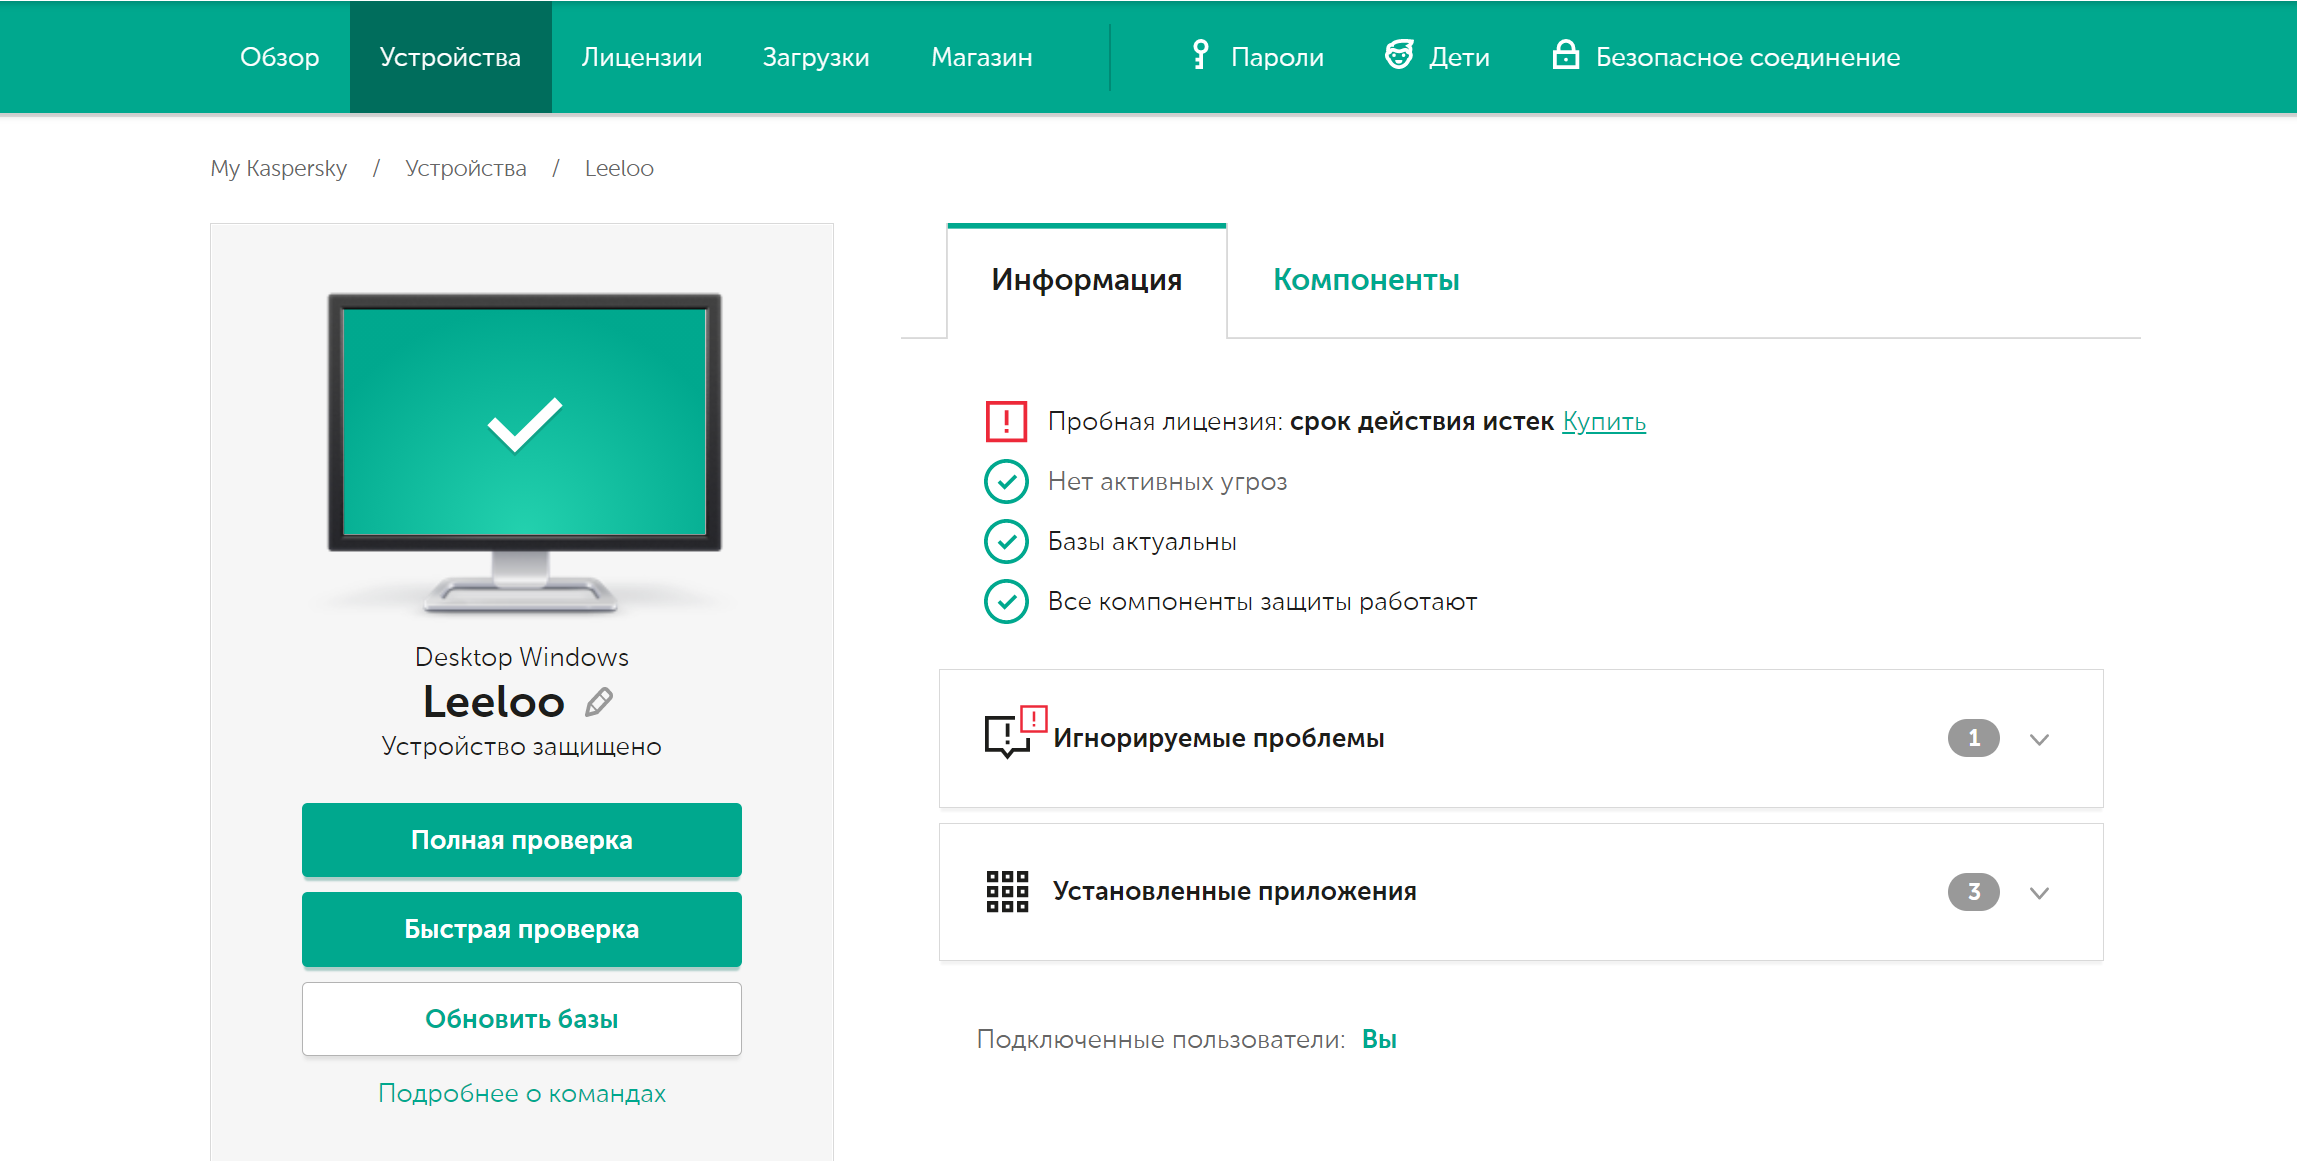Click the срок действия истек text
2297x1161 pixels.
click(1421, 422)
